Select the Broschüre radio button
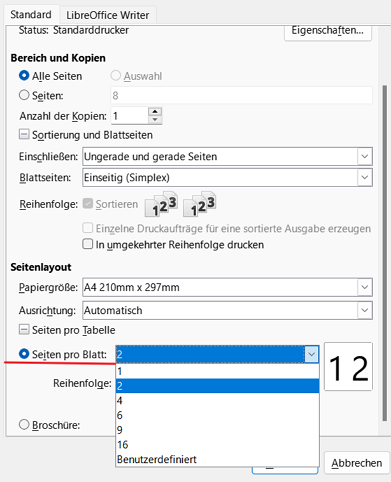Screen dimensions: 391x482 click(x=24, y=425)
